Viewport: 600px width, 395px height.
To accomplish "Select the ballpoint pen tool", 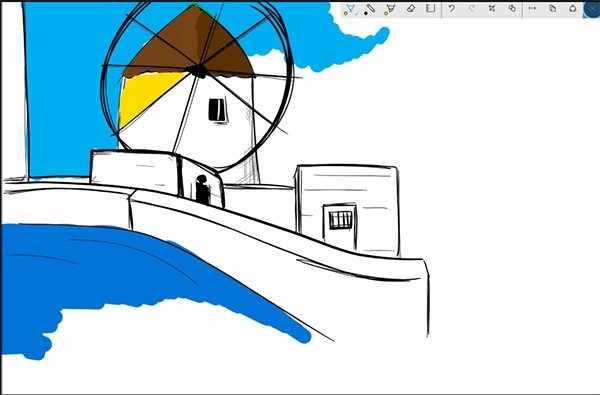I will 350,8.
